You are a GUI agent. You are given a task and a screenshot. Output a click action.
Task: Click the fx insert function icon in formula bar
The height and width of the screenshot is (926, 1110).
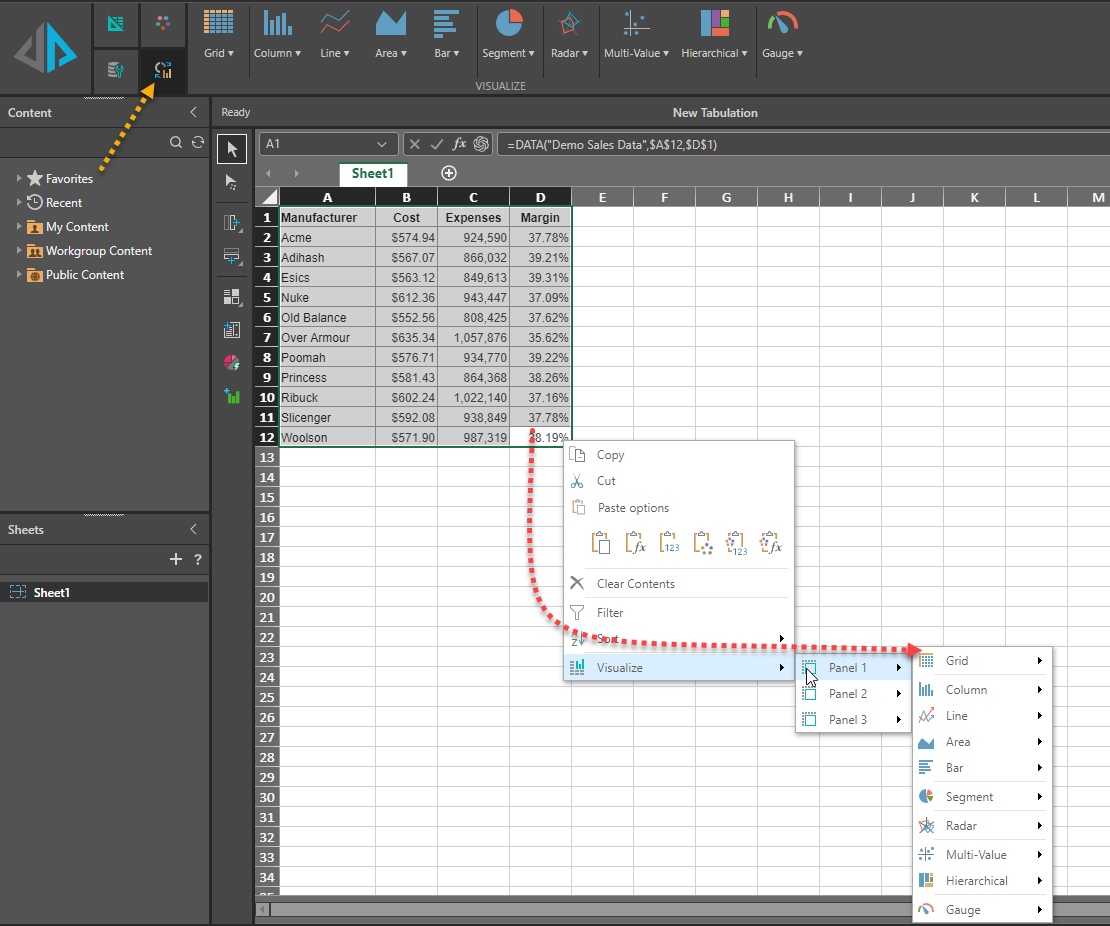[460, 143]
